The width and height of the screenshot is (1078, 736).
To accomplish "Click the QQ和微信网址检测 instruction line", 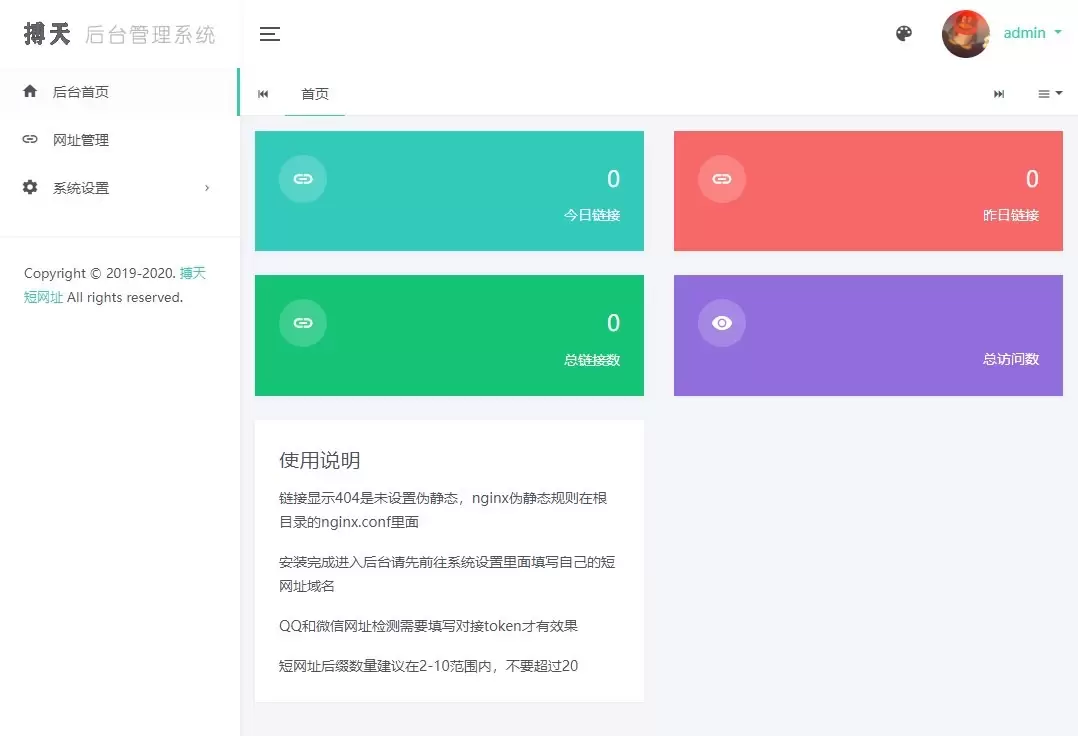I will (x=428, y=626).
